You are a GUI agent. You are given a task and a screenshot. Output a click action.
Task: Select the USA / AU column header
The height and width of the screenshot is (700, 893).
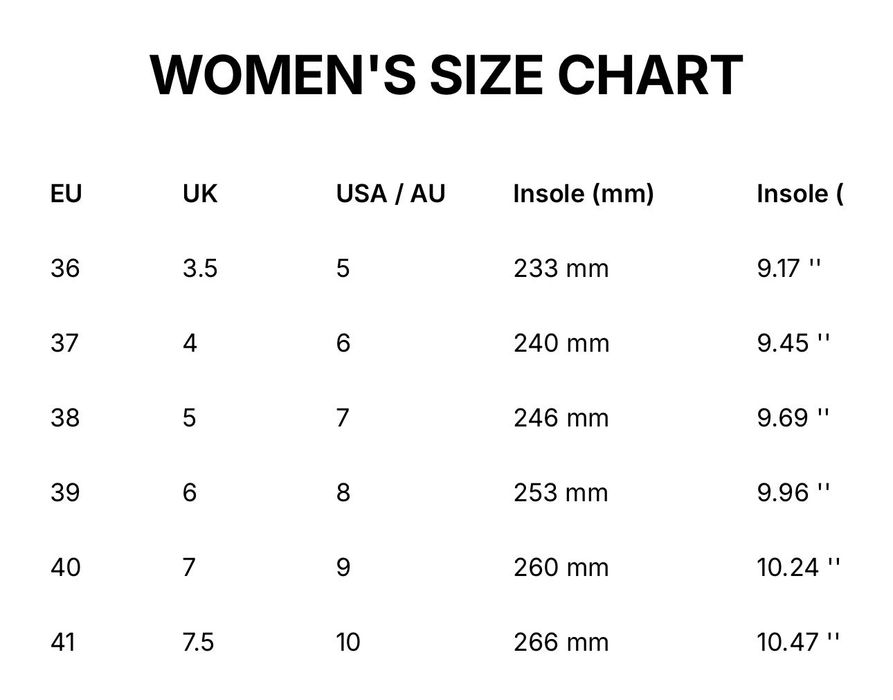pyautogui.click(x=390, y=194)
